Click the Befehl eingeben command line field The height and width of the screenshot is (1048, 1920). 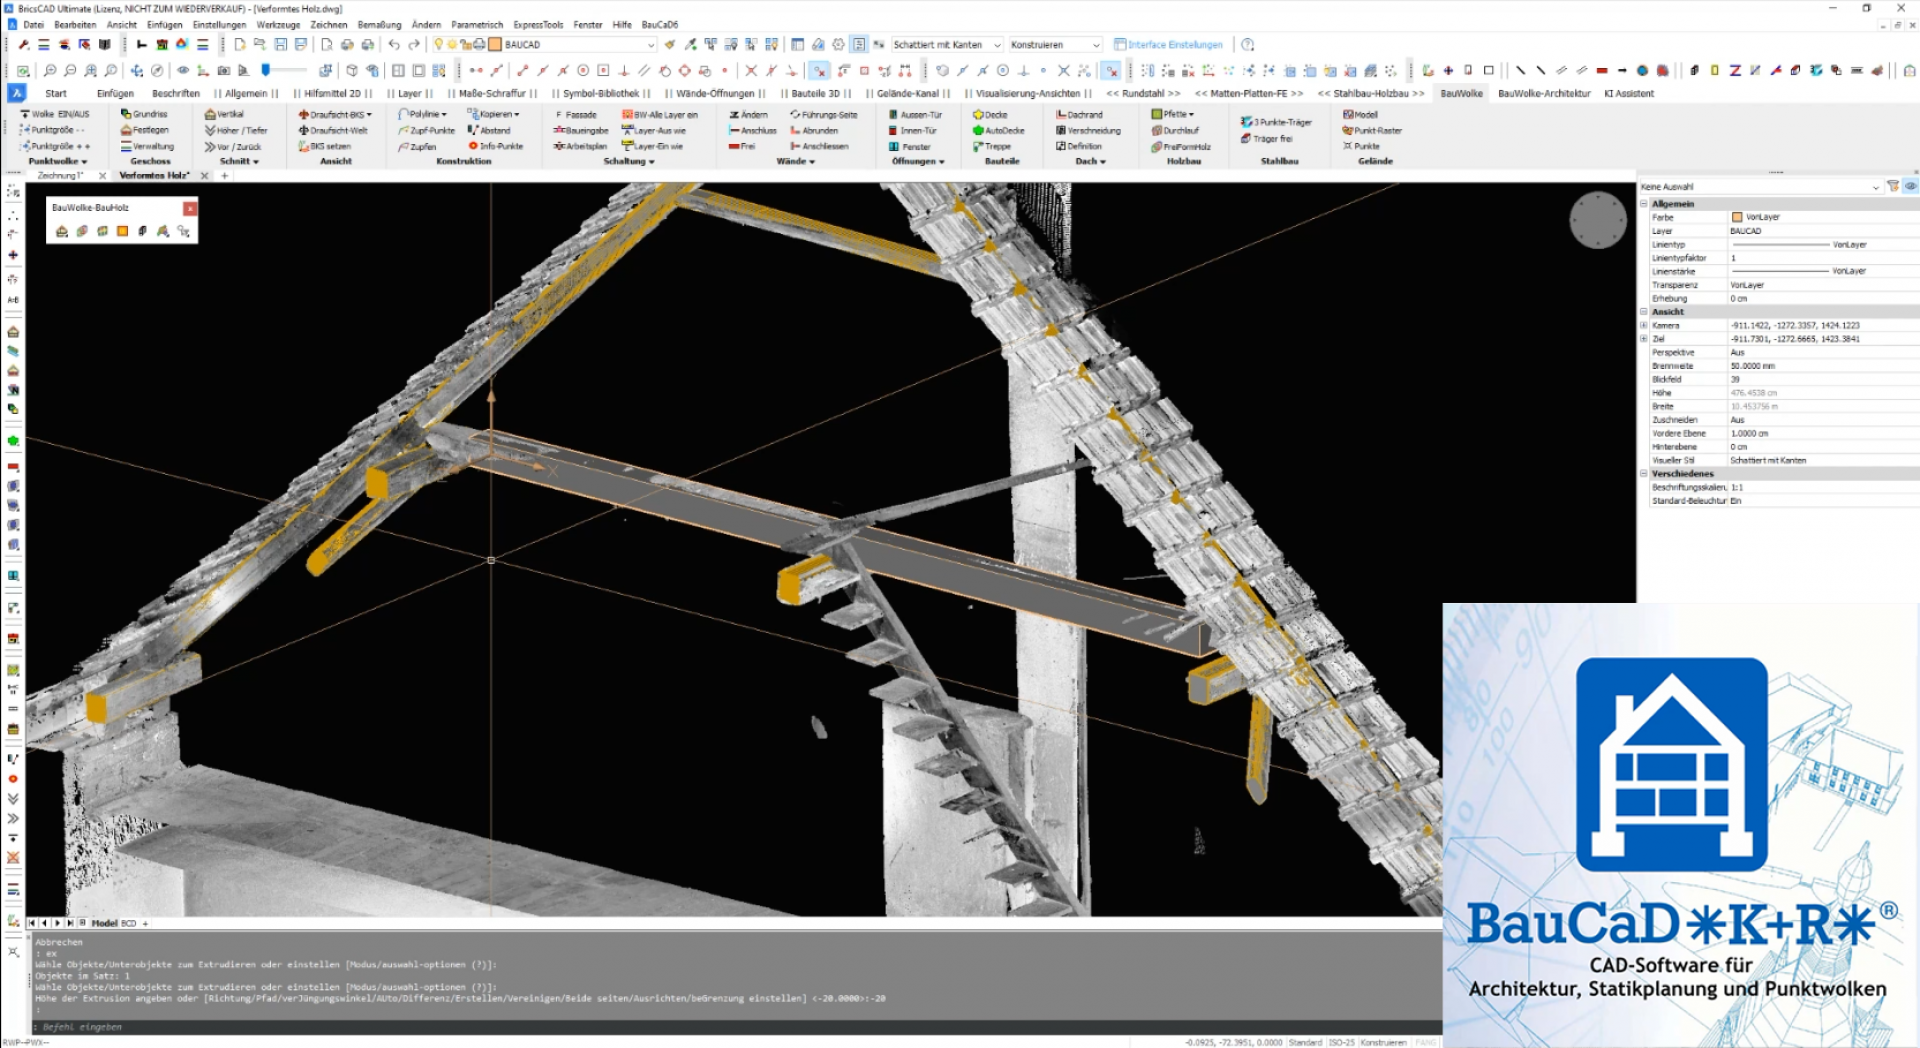pyautogui.click(x=735, y=1027)
